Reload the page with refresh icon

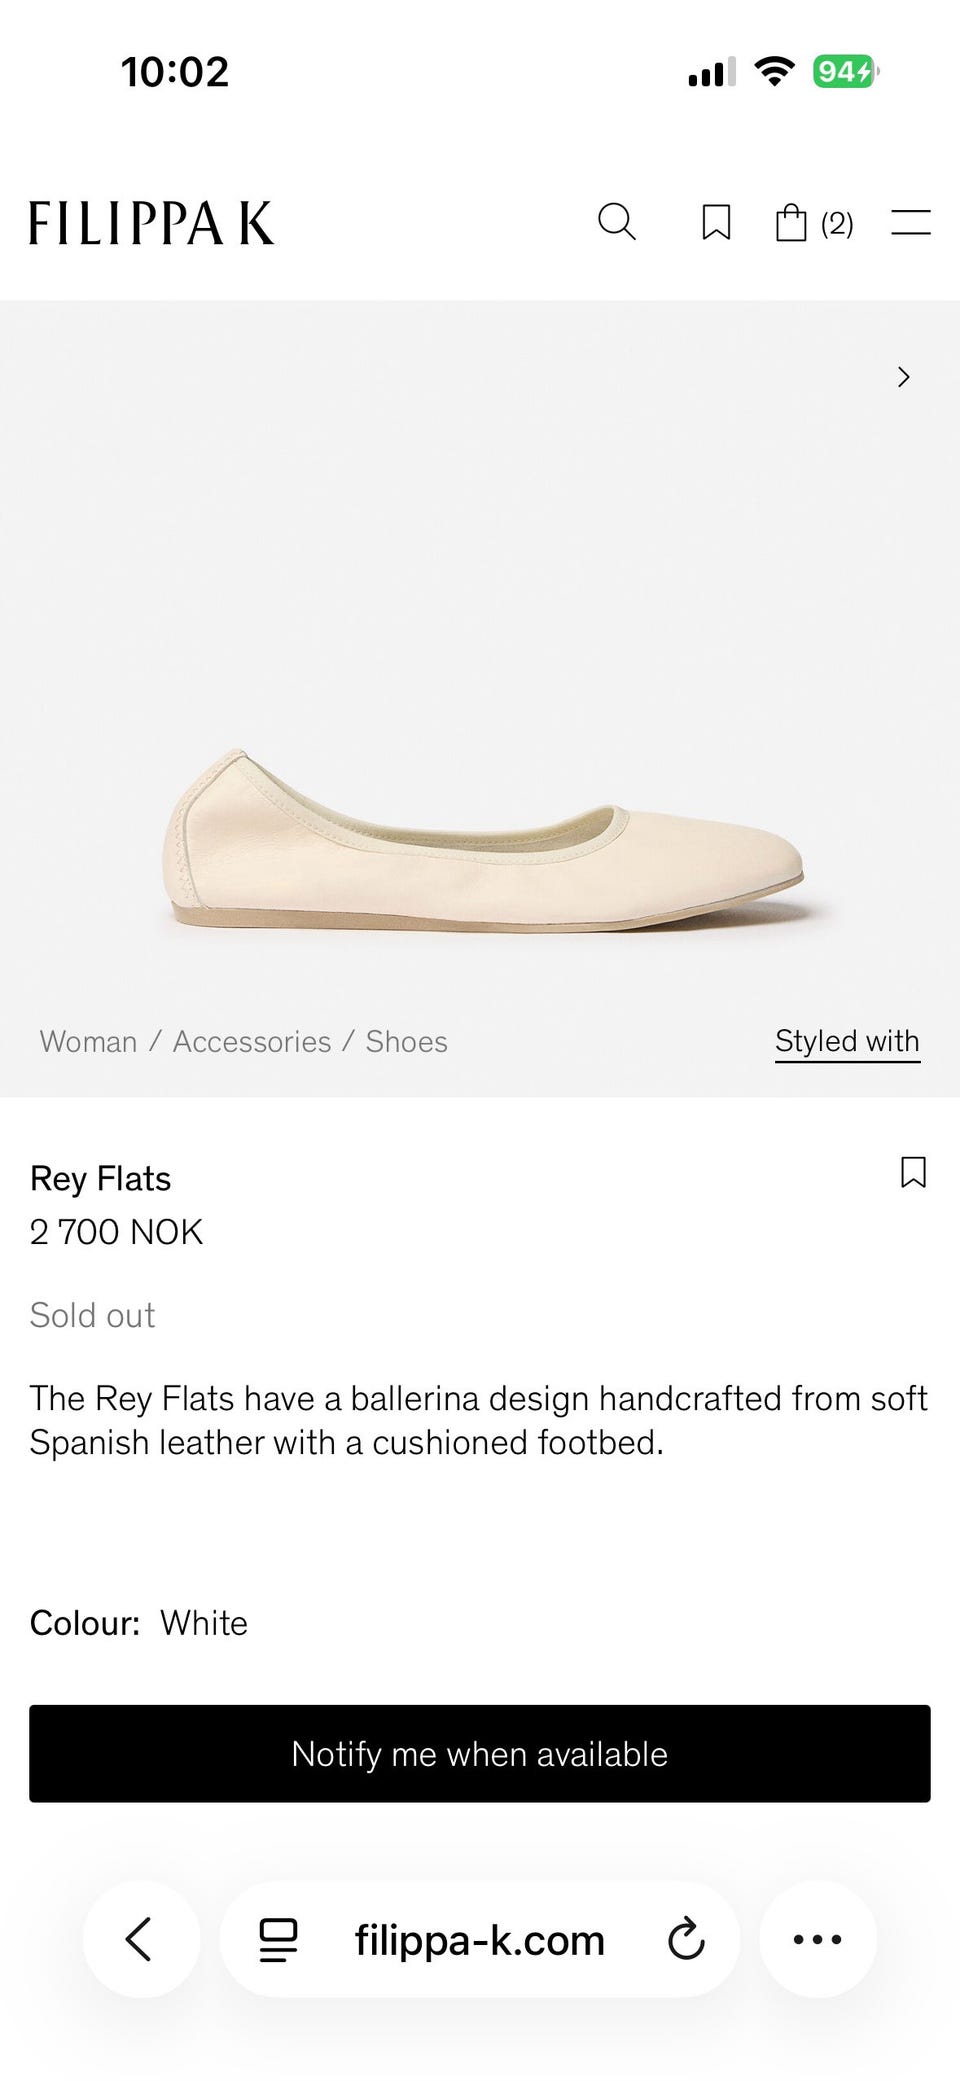(686, 1939)
